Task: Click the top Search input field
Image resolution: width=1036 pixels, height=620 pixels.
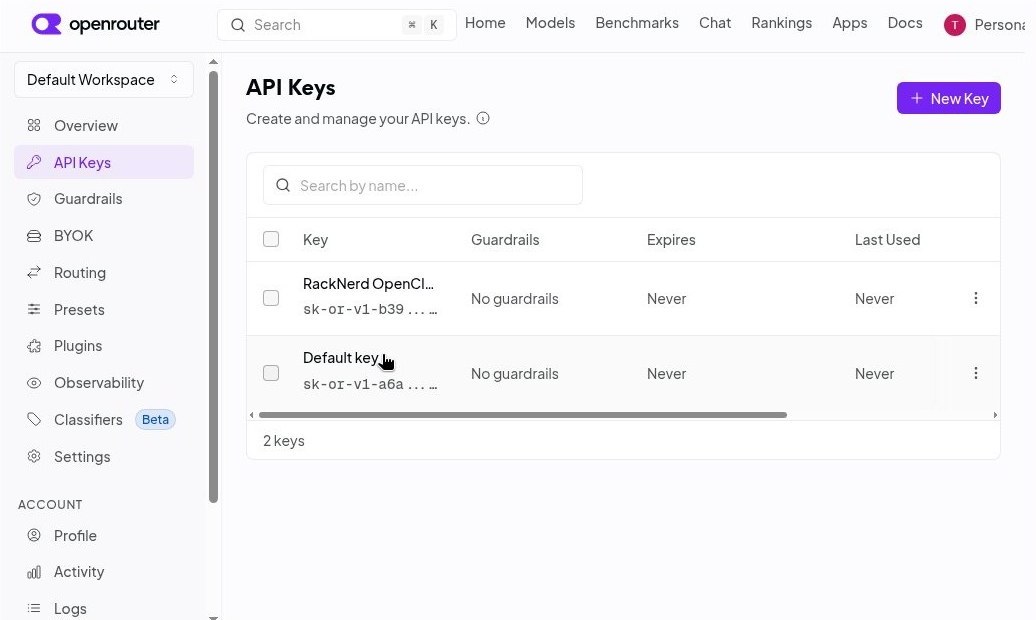Action: [336, 25]
